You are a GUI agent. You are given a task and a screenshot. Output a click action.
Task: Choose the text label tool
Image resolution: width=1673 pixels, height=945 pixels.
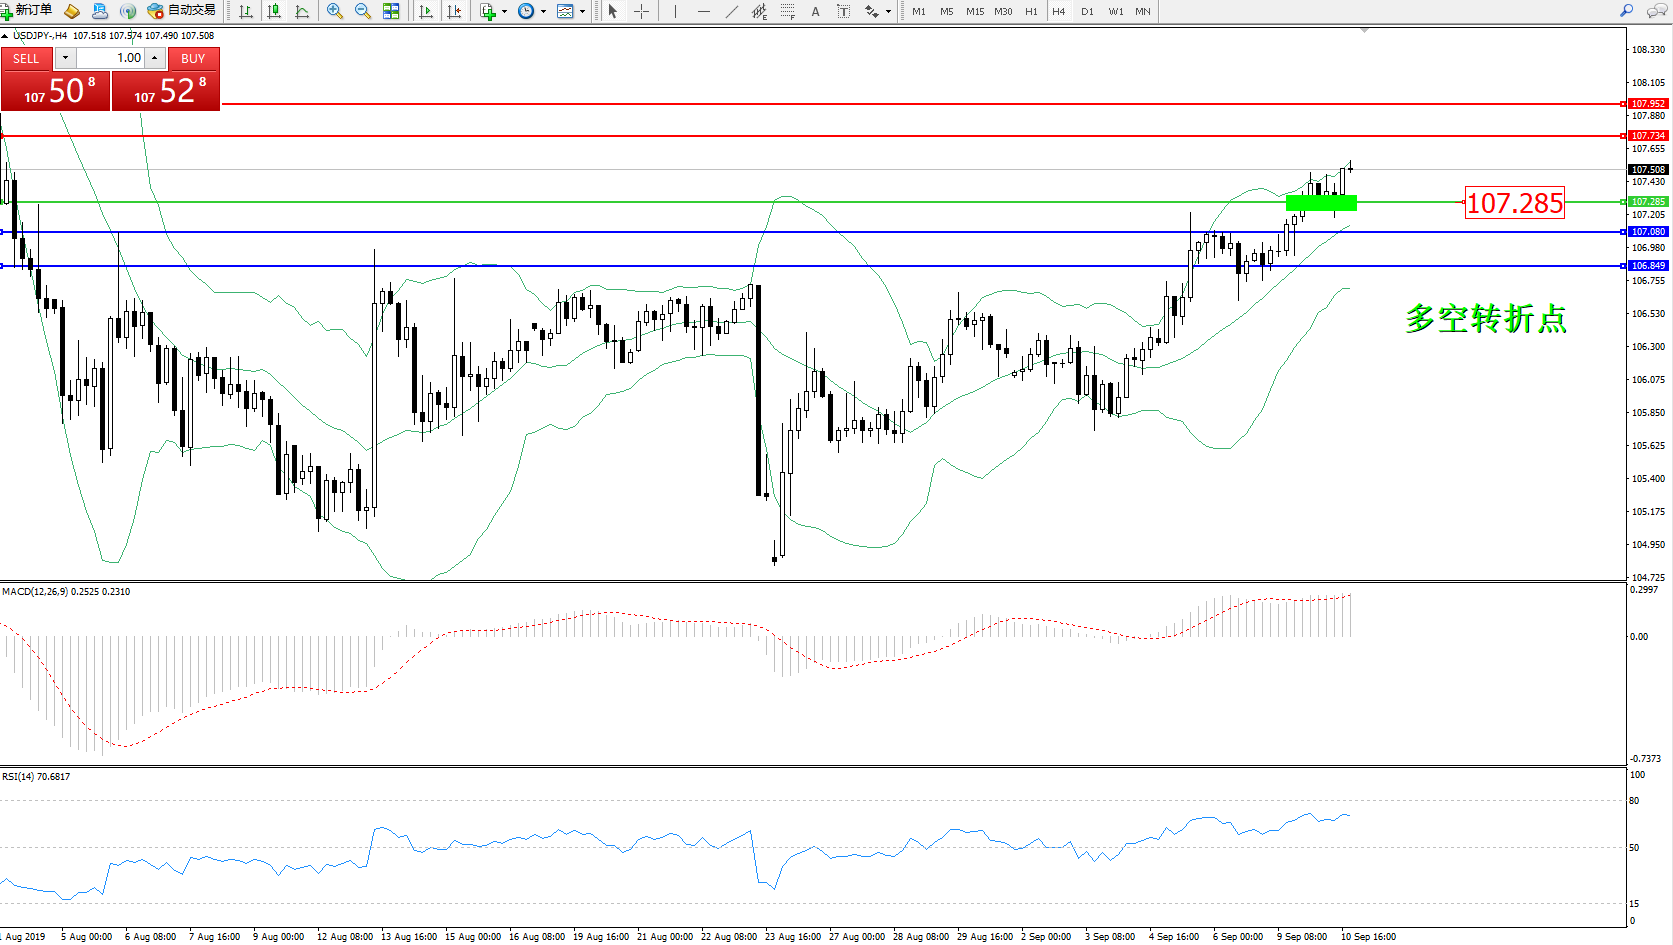(815, 11)
